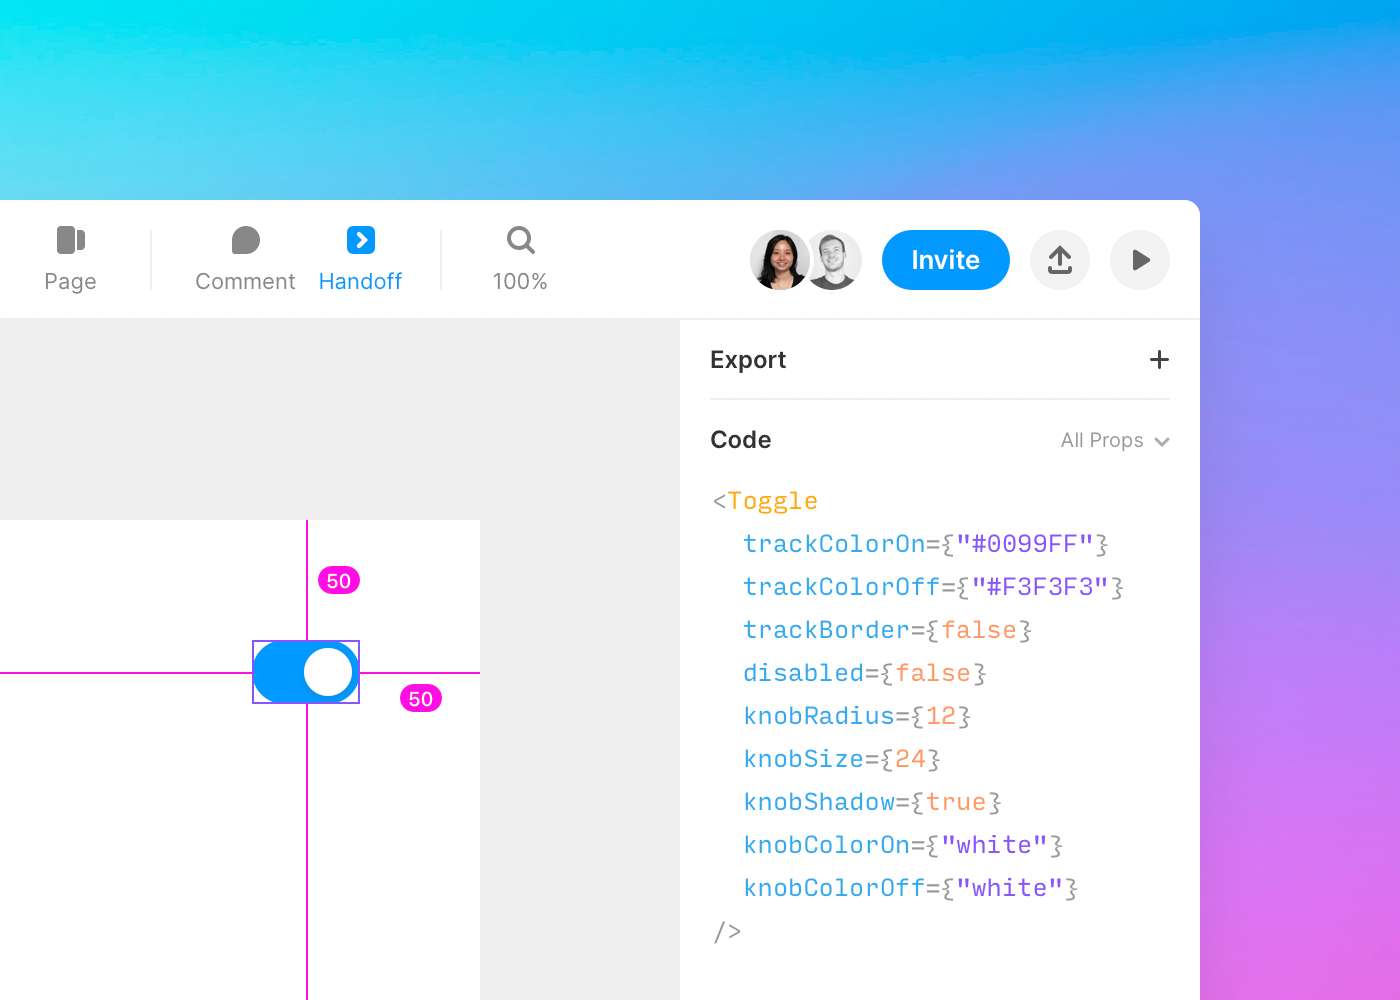Select the knobSize={24} line
The width and height of the screenshot is (1400, 1000).
click(x=842, y=759)
